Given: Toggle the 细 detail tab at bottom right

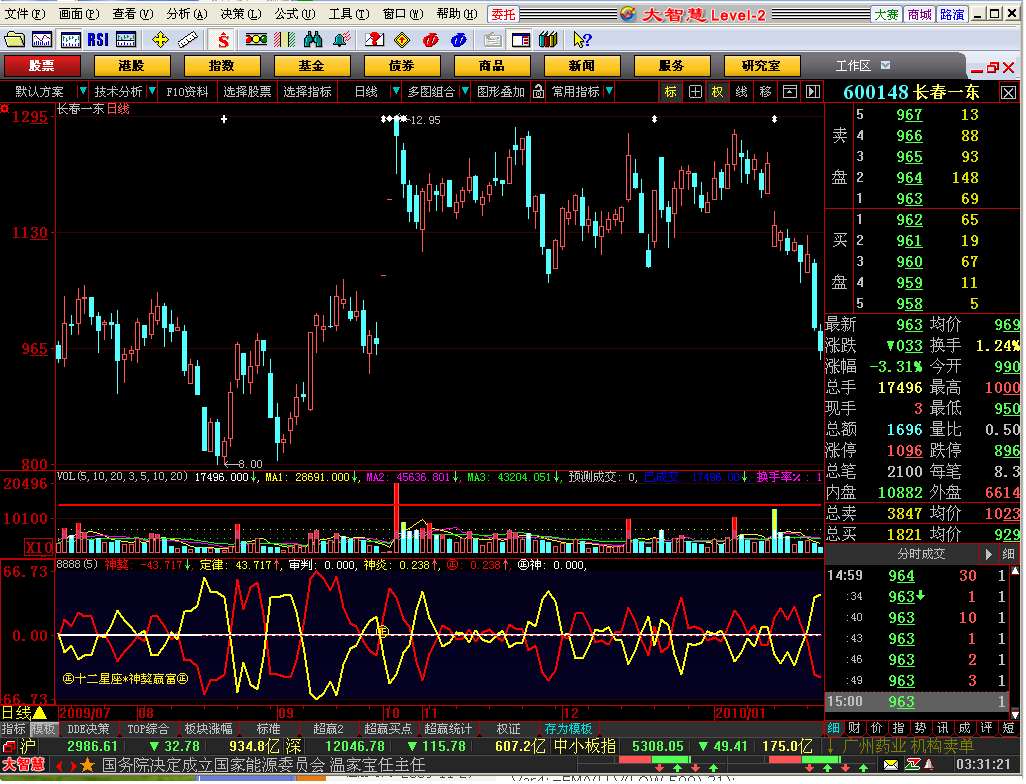Looking at the screenshot, I should click(834, 728).
